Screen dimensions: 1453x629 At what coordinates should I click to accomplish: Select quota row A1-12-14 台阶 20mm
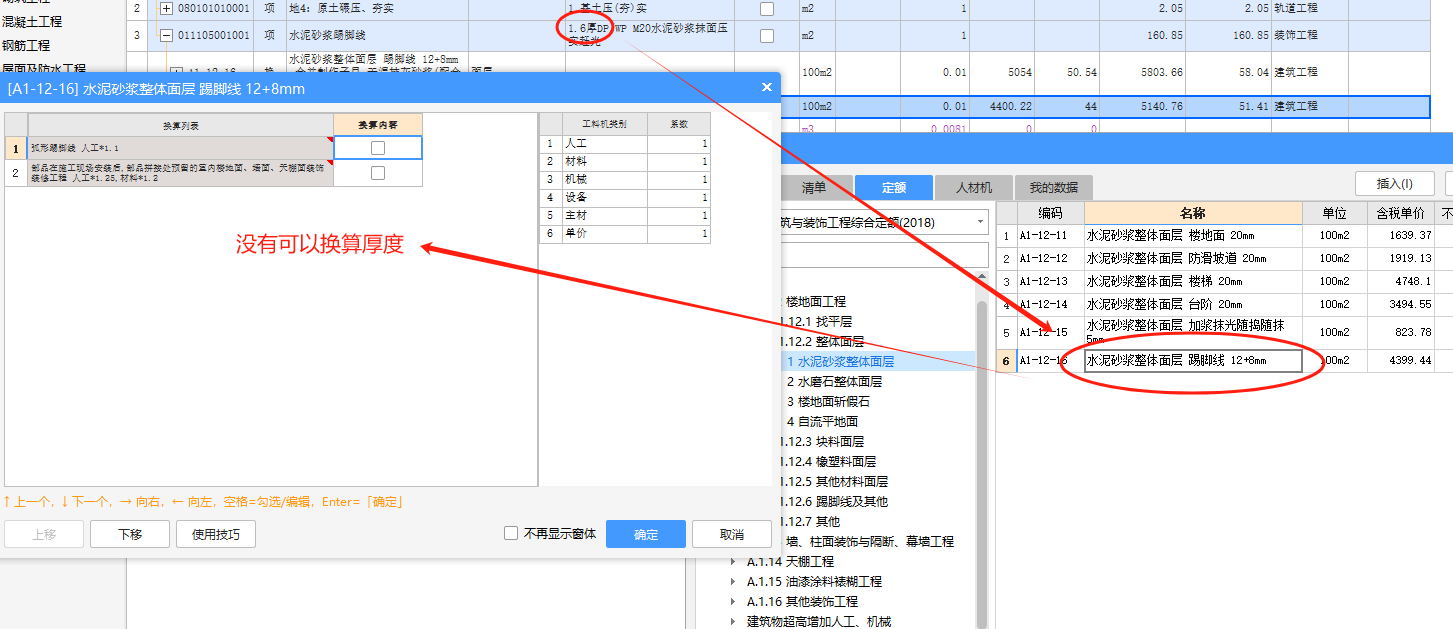(x=1224, y=304)
